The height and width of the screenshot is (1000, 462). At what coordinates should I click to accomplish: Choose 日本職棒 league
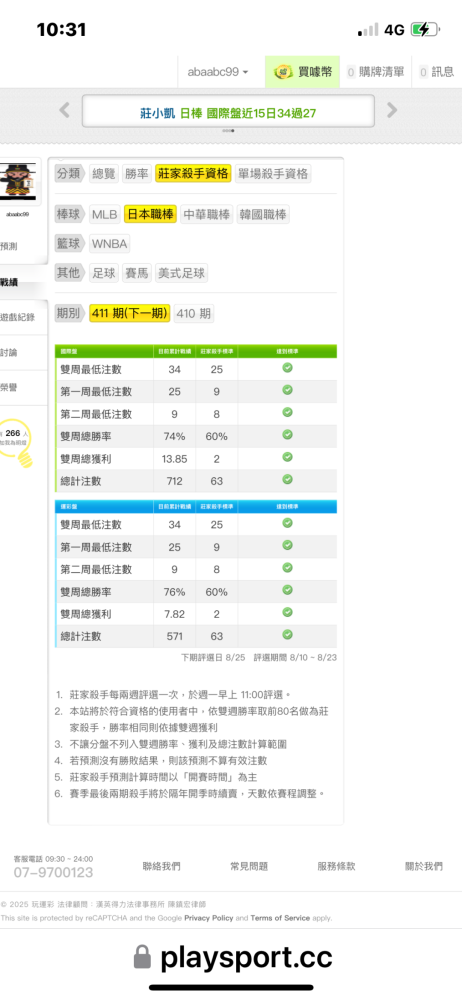[x=151, y=214]
